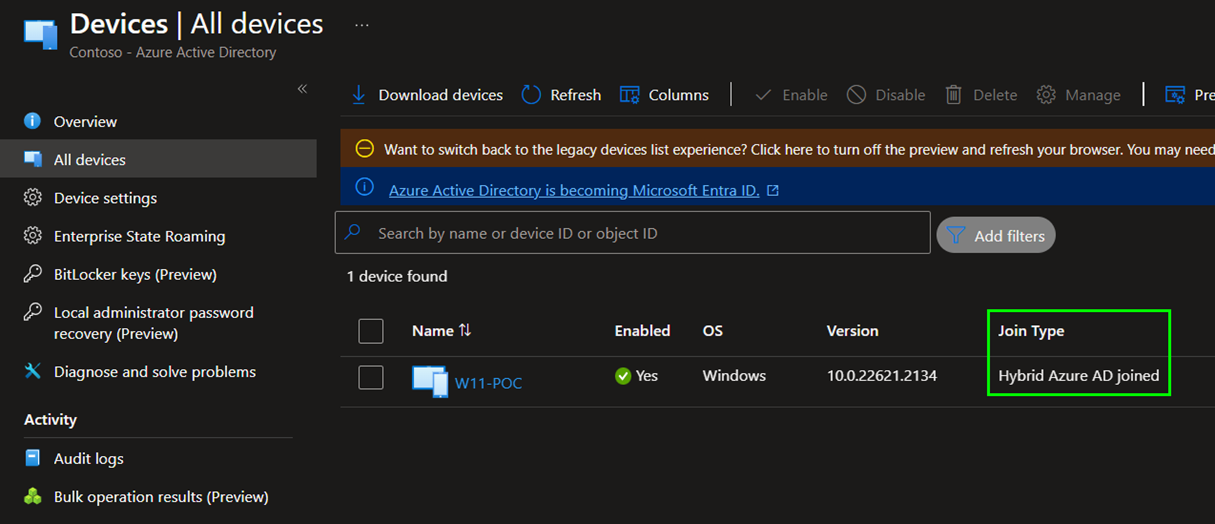Collapse the left navigation sidebar
The image size is (1215, 524).
click(x=302, y=89)
